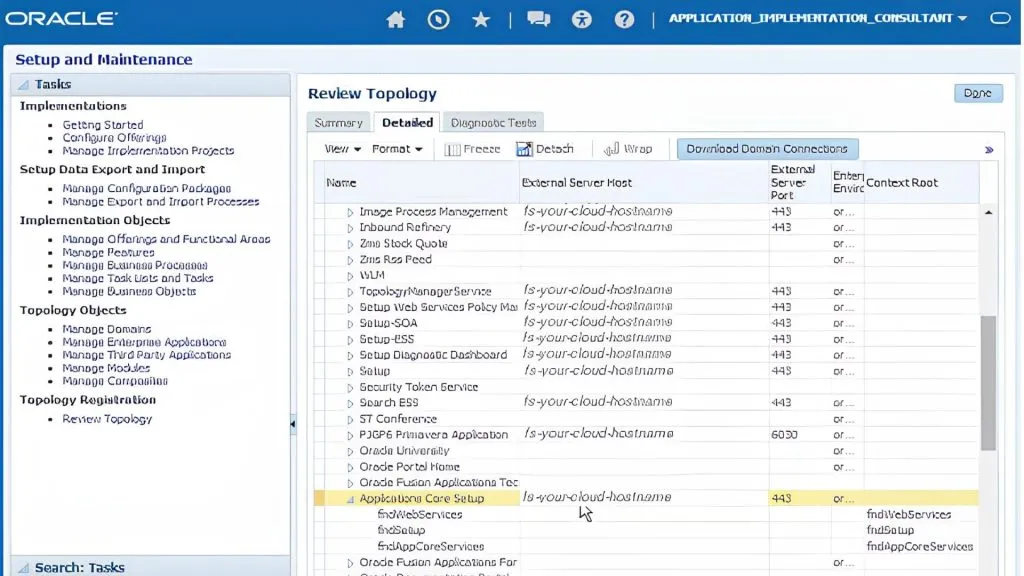
Task: Expand the Setup Diagnostic Dashboard row
Action: tap(350, 356)
